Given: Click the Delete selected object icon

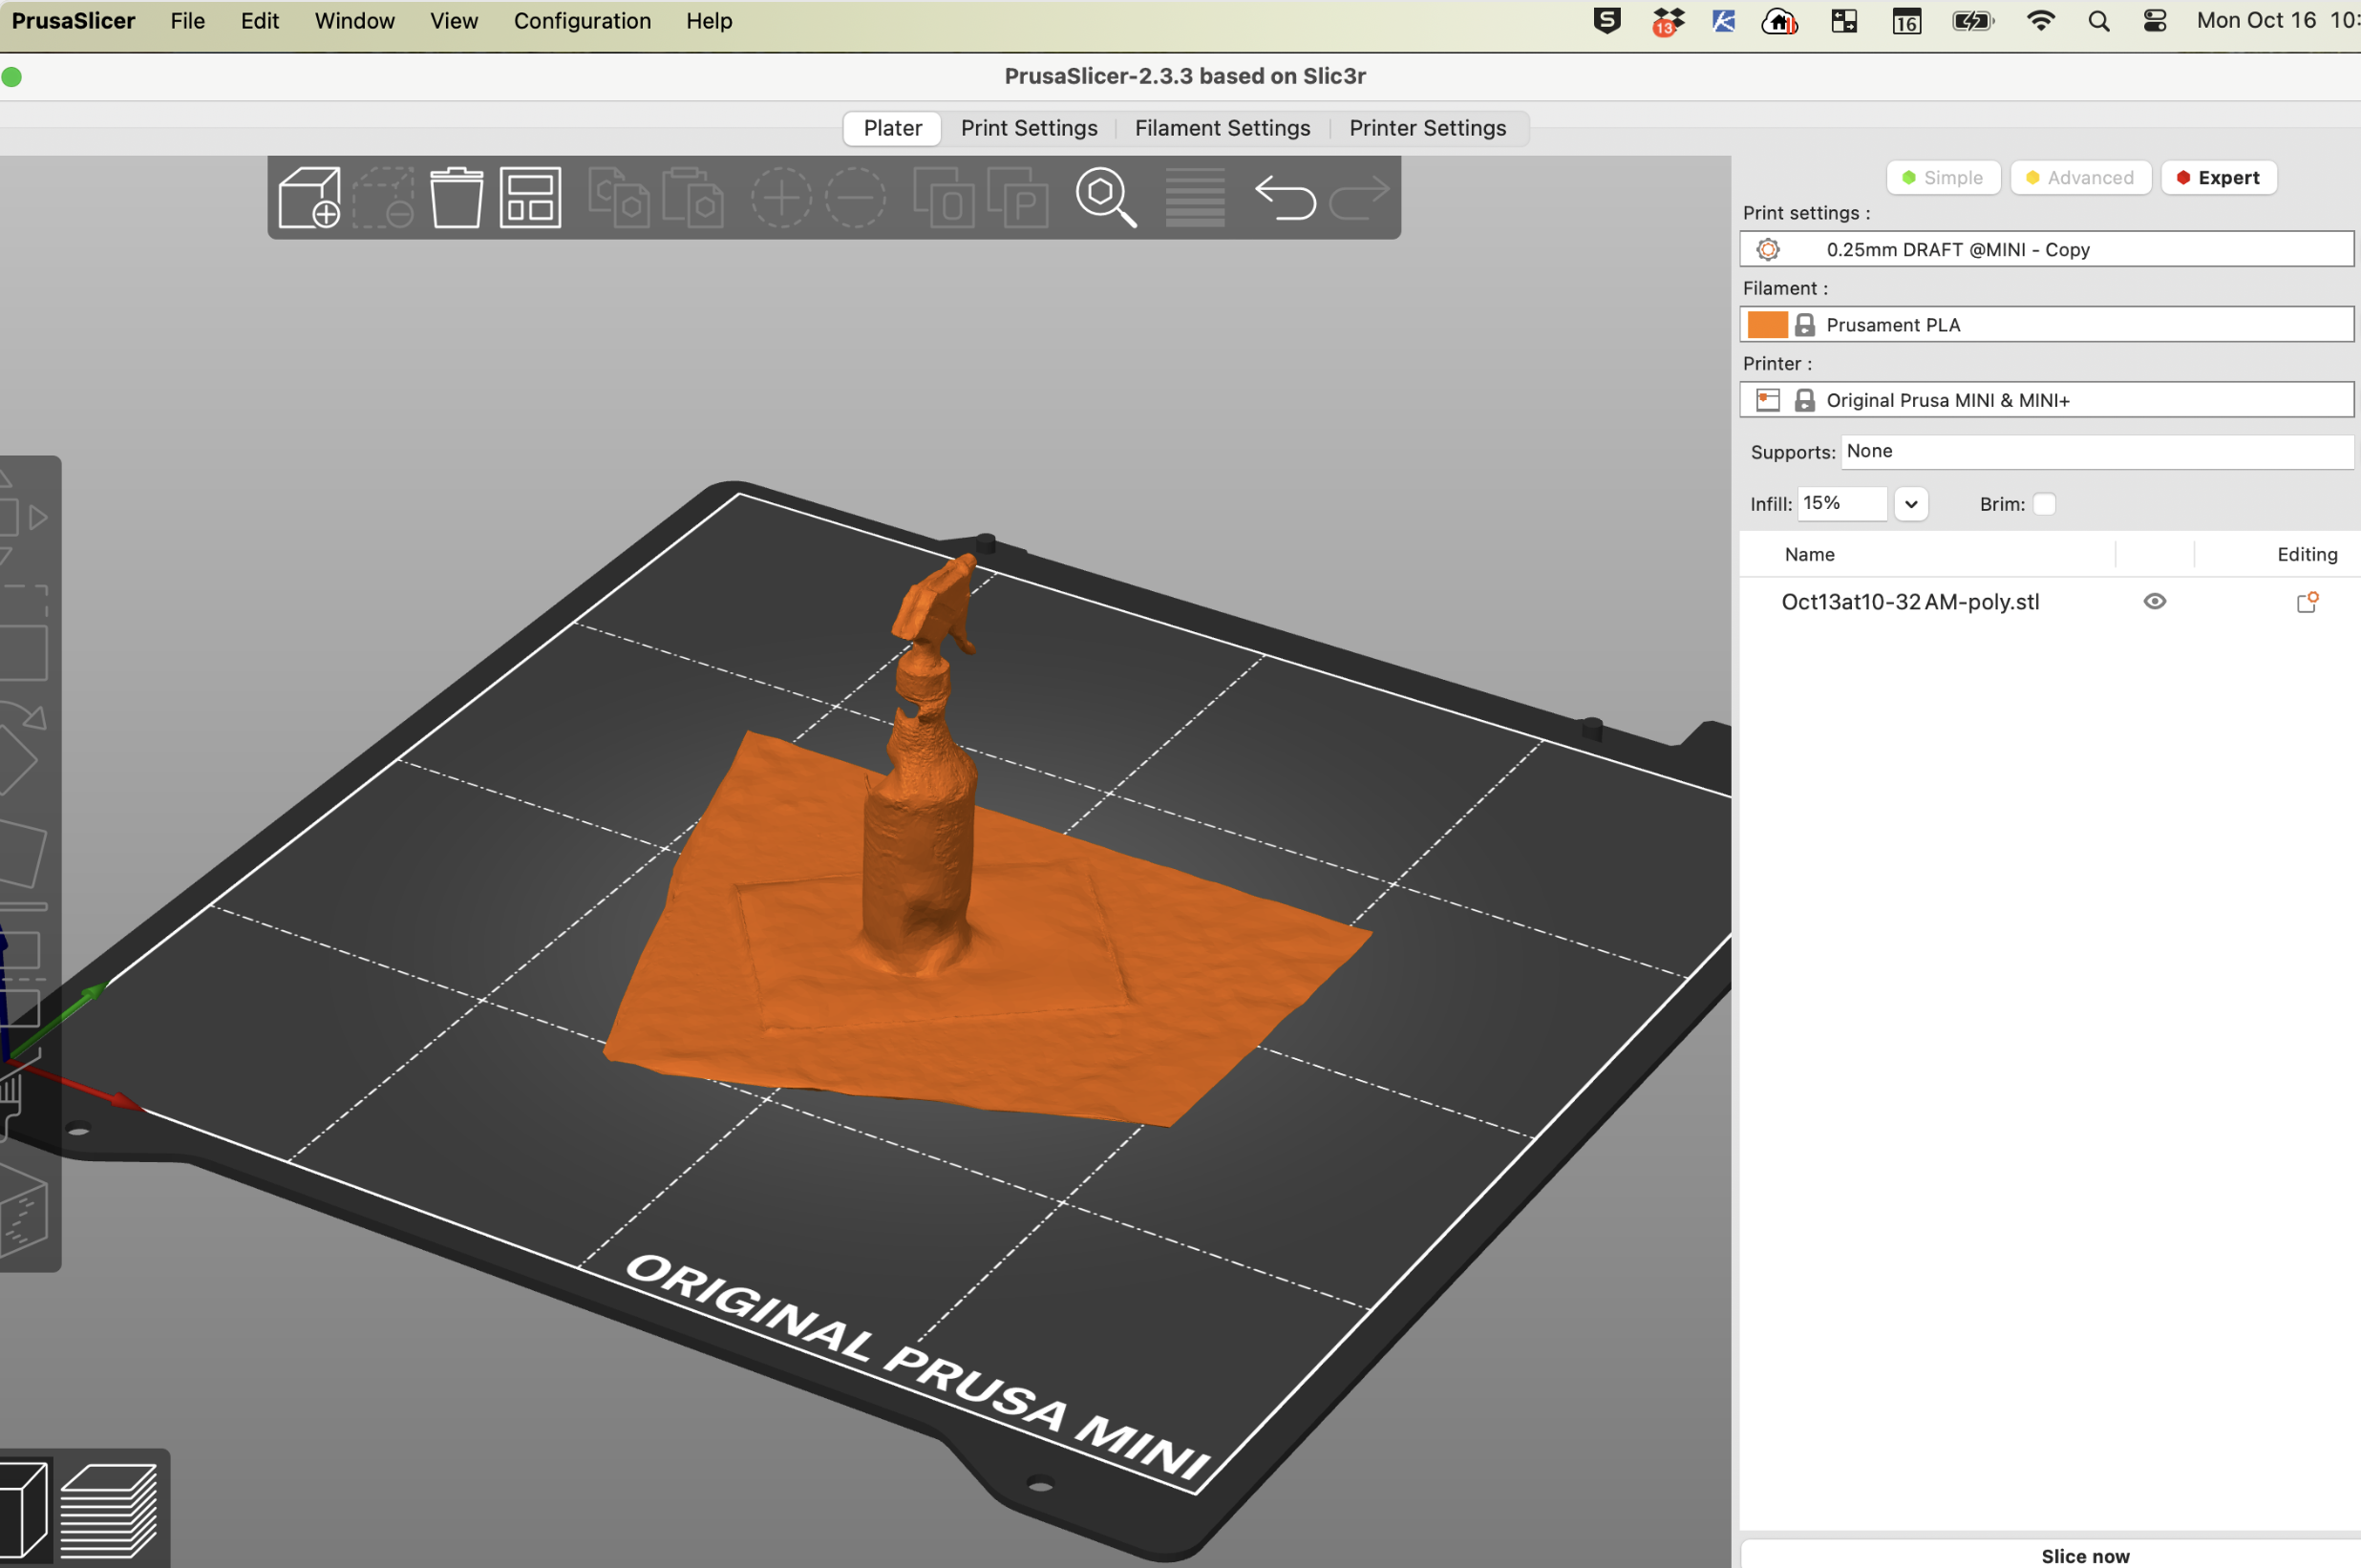Looking at the screenshot, I should point(383,197).
